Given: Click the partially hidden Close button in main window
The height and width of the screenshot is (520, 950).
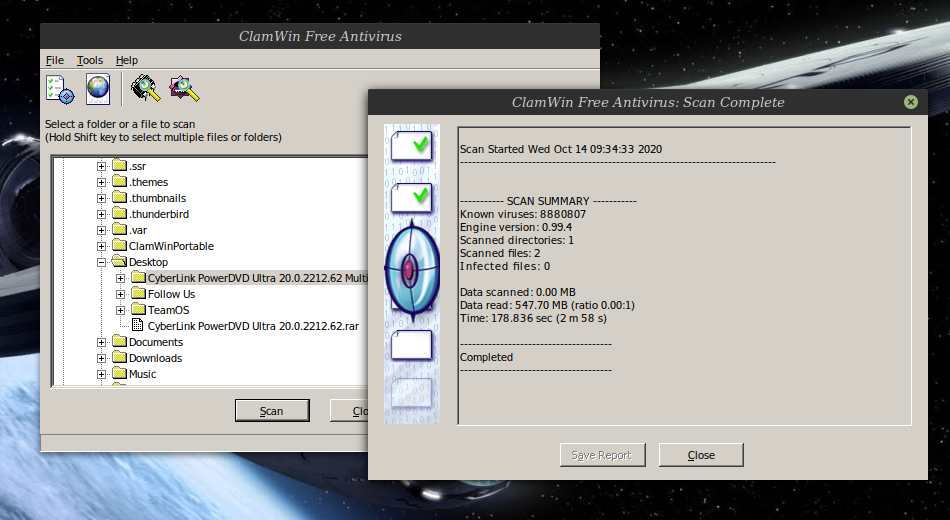Looking at the screenshot, I should [x=350, y=410].
